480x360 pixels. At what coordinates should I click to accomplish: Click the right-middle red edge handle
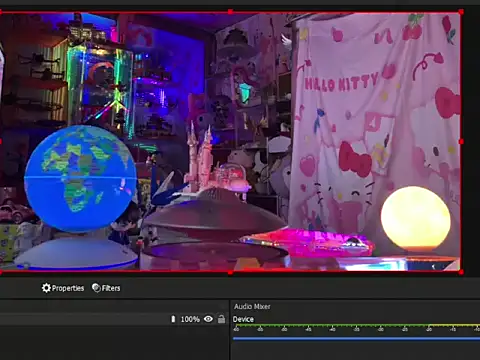(x=461, y=142)
